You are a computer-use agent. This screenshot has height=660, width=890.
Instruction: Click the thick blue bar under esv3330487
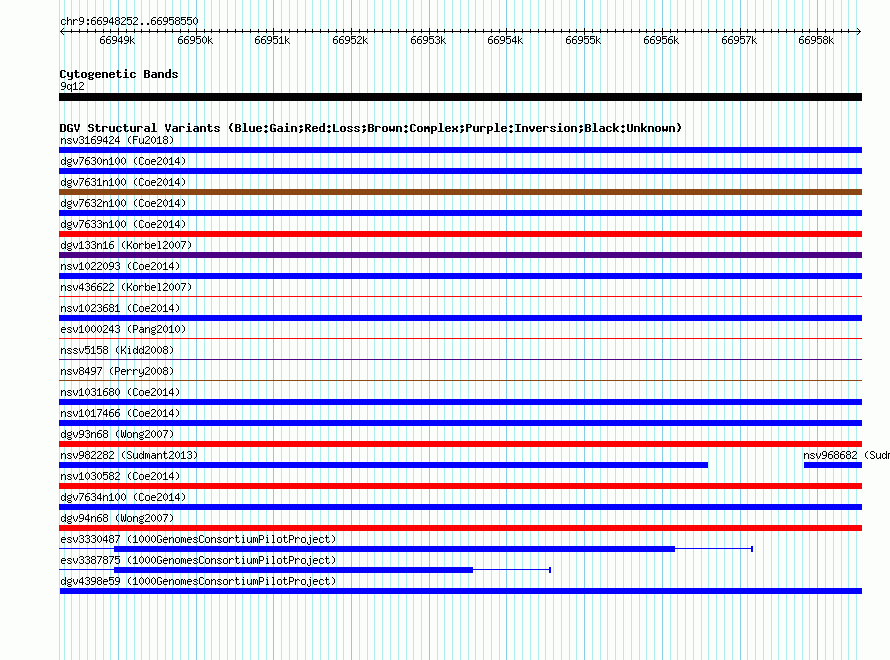(x=394, y=549)
